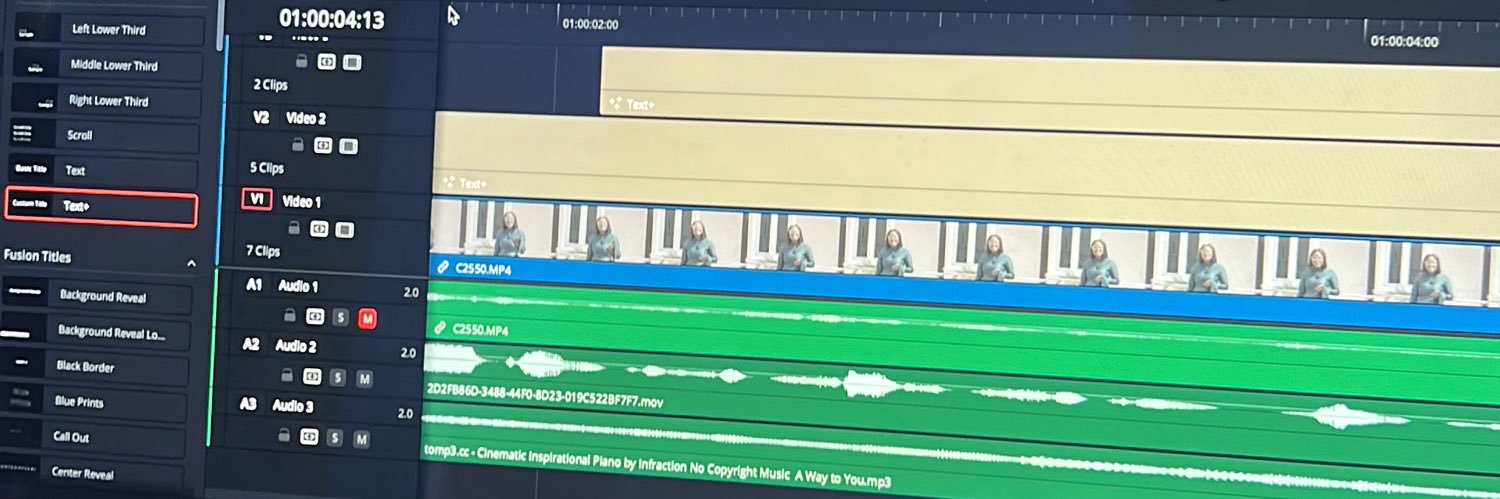
Task: Click the Audio 1 track name
Action: 297,287
